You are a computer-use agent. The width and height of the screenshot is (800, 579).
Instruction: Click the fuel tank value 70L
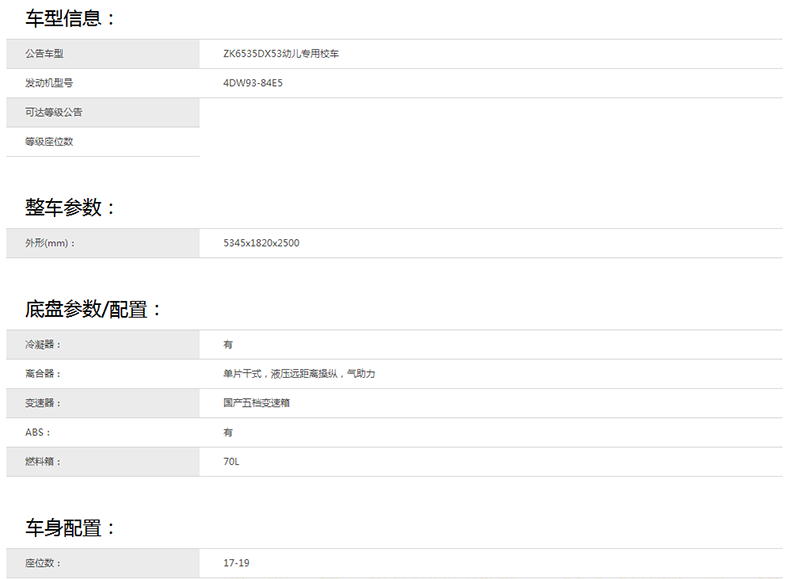tap(232, 461)
